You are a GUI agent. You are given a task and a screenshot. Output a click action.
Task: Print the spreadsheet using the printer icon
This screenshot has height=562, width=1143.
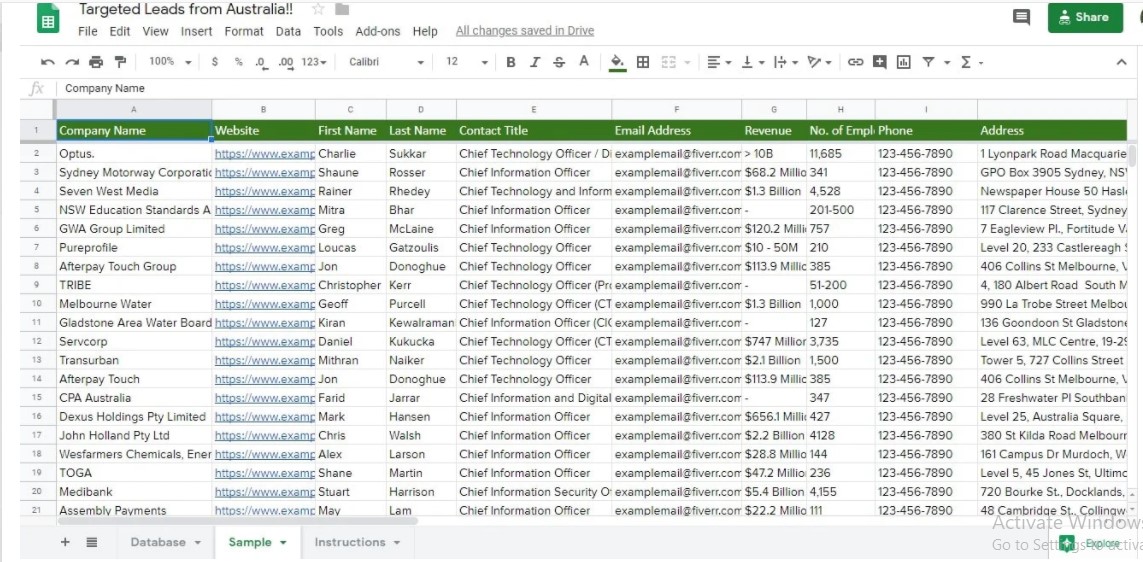[96, 62]
